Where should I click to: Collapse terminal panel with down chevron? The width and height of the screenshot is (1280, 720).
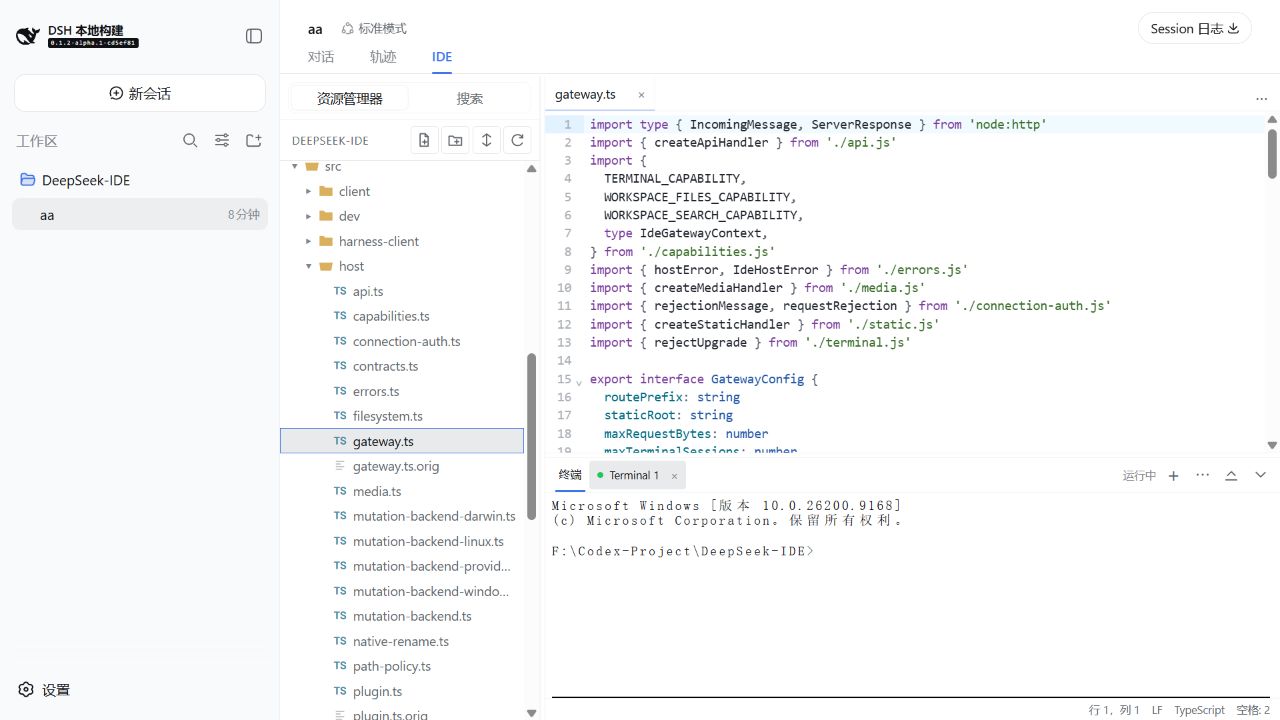point(1260,475)
